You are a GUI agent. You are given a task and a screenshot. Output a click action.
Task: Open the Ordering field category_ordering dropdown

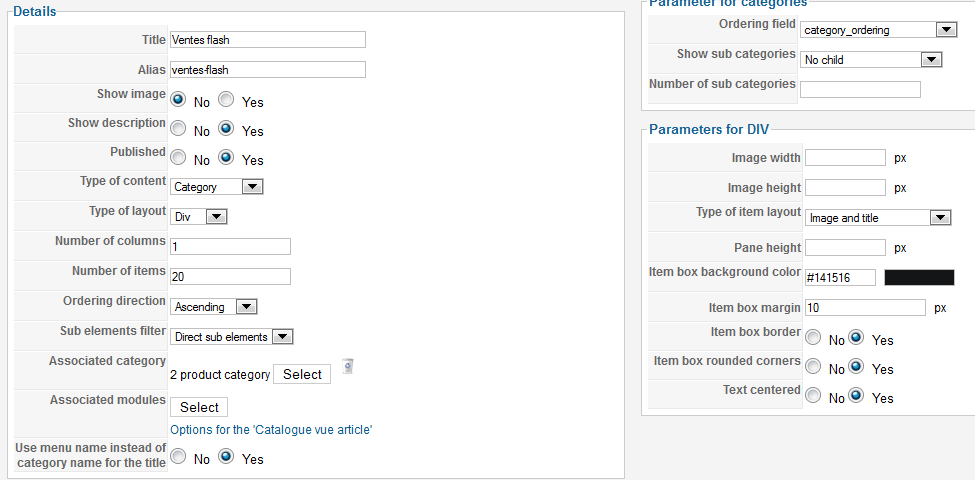click(x=878, y=30)
